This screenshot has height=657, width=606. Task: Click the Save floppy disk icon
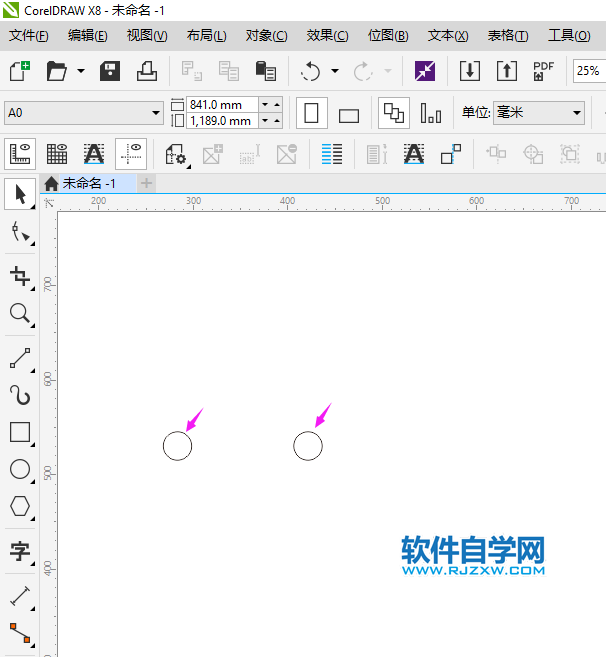pos(110,71)
